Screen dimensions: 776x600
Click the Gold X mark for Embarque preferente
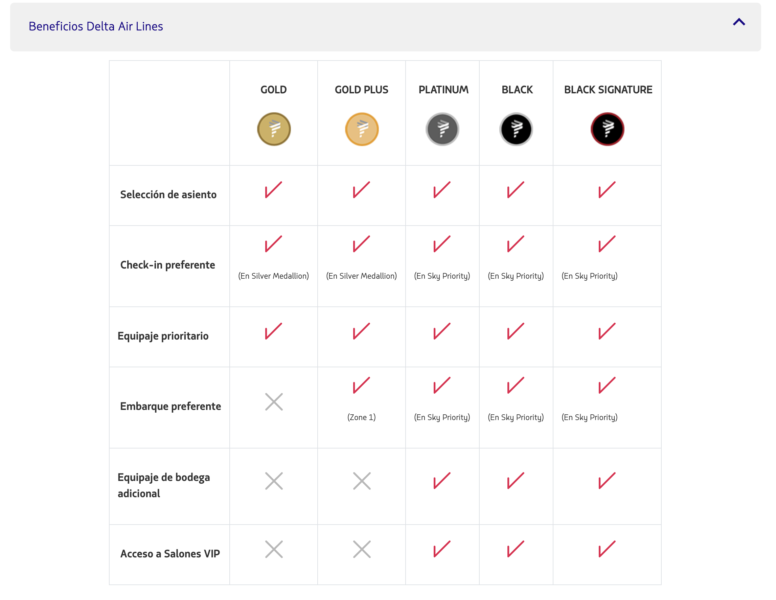click(274, 402)
